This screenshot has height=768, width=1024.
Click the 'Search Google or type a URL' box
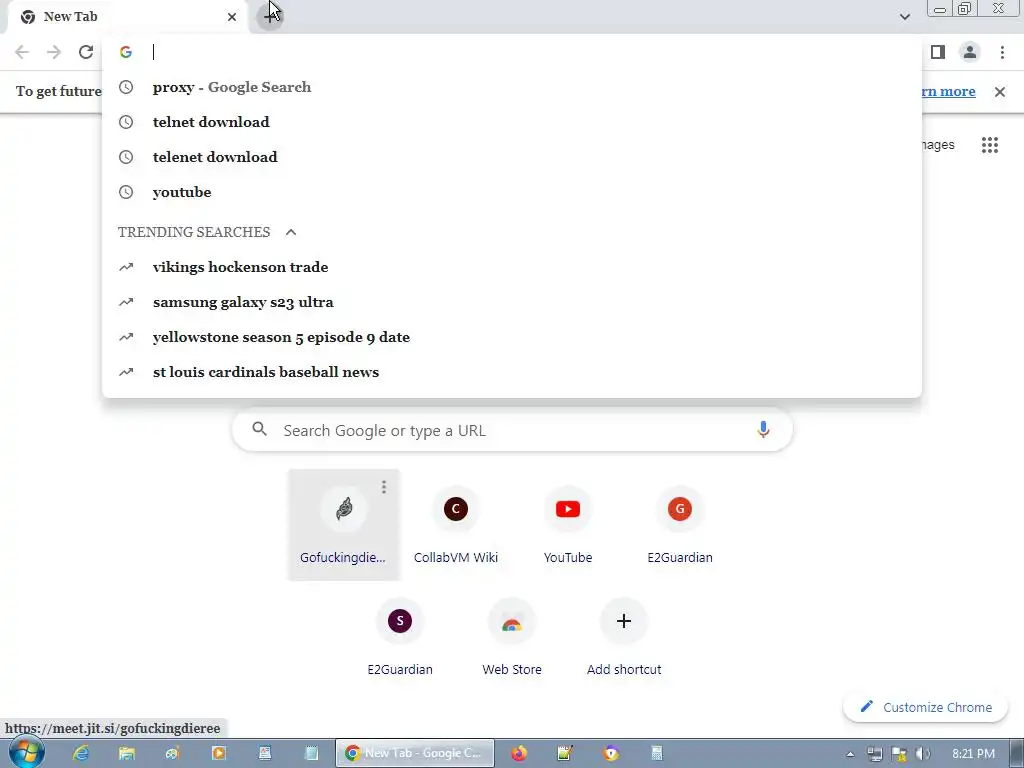coord(512,430)
